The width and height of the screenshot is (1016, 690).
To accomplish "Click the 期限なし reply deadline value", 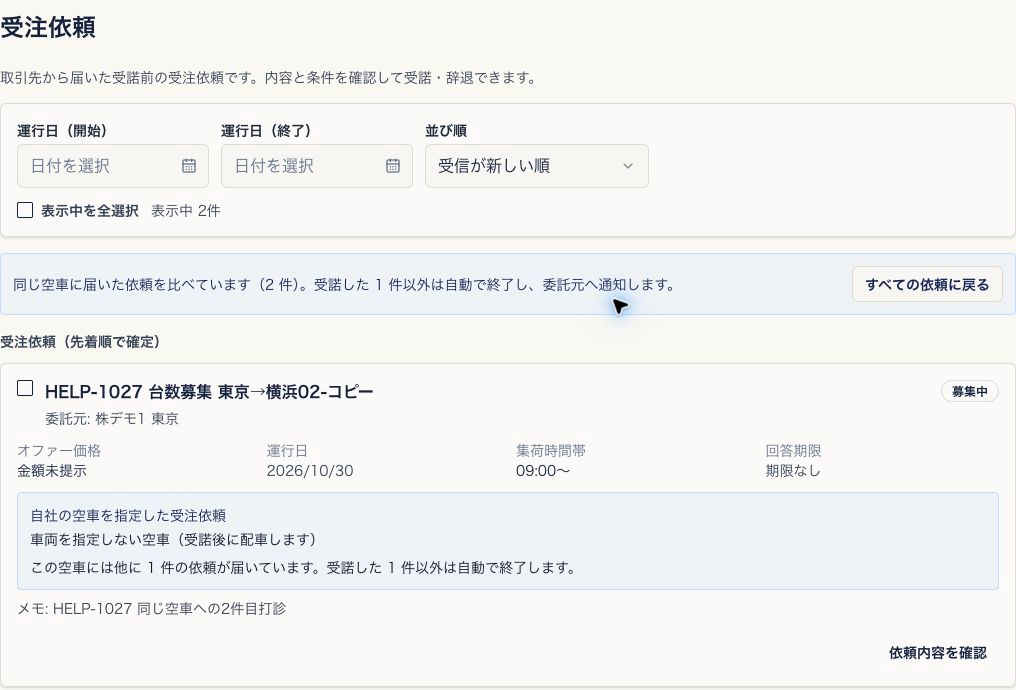I will (x=792, y=471).
